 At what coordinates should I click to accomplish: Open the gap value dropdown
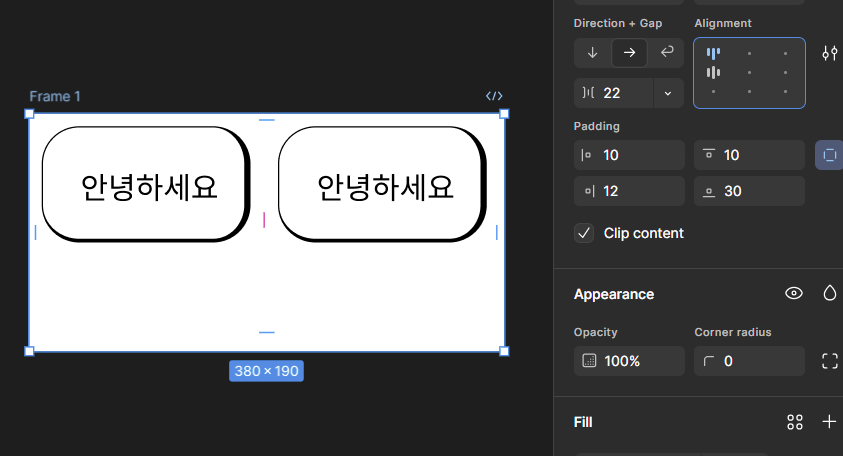pyautogui.click(x=668, y=93)
